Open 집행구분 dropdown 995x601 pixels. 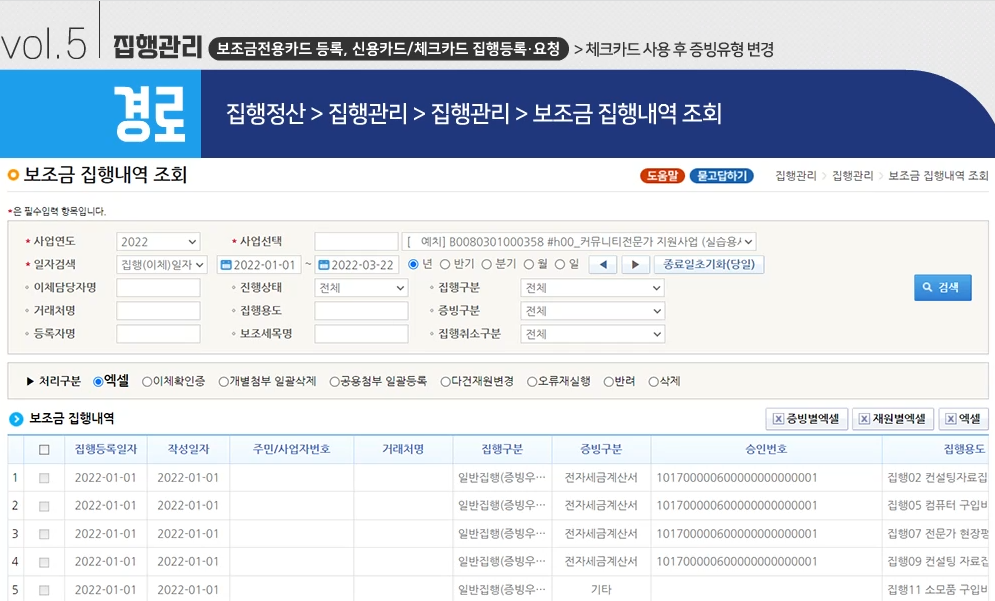pos(592,288)
